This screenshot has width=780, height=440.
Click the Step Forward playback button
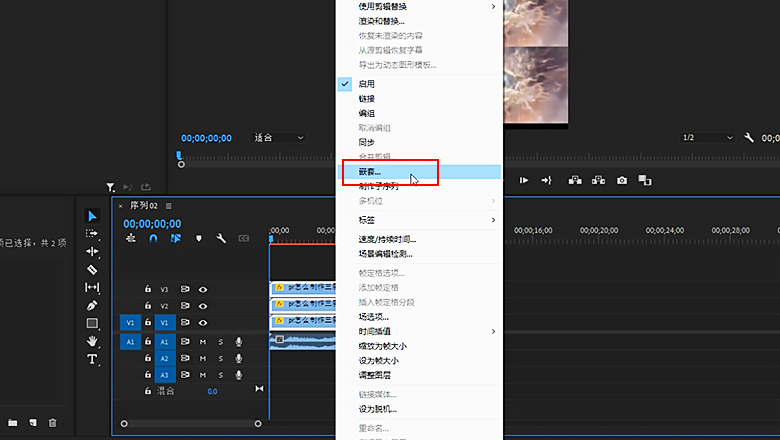pos(524,180)
